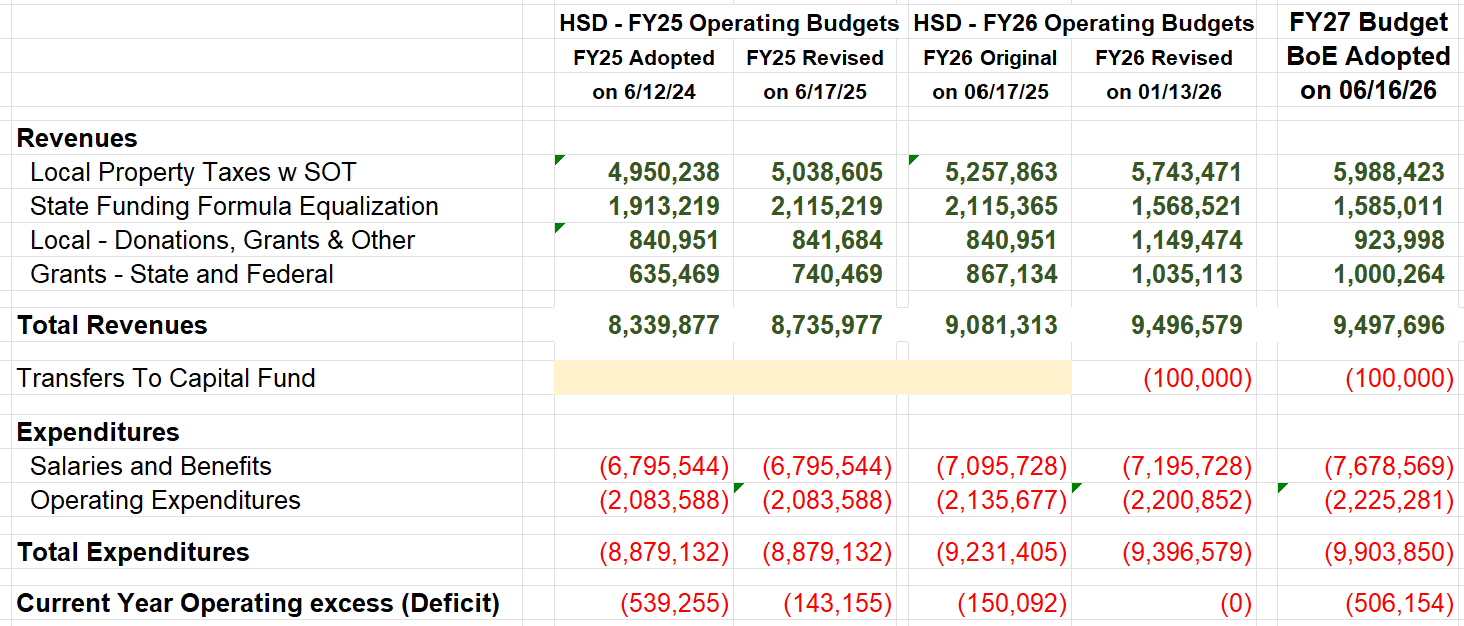The width and height of the screenshot is (1464, 626).
Task: Select the 'HSD - FY26 Operating Budgets' header
Action: tap(1083, 23)
